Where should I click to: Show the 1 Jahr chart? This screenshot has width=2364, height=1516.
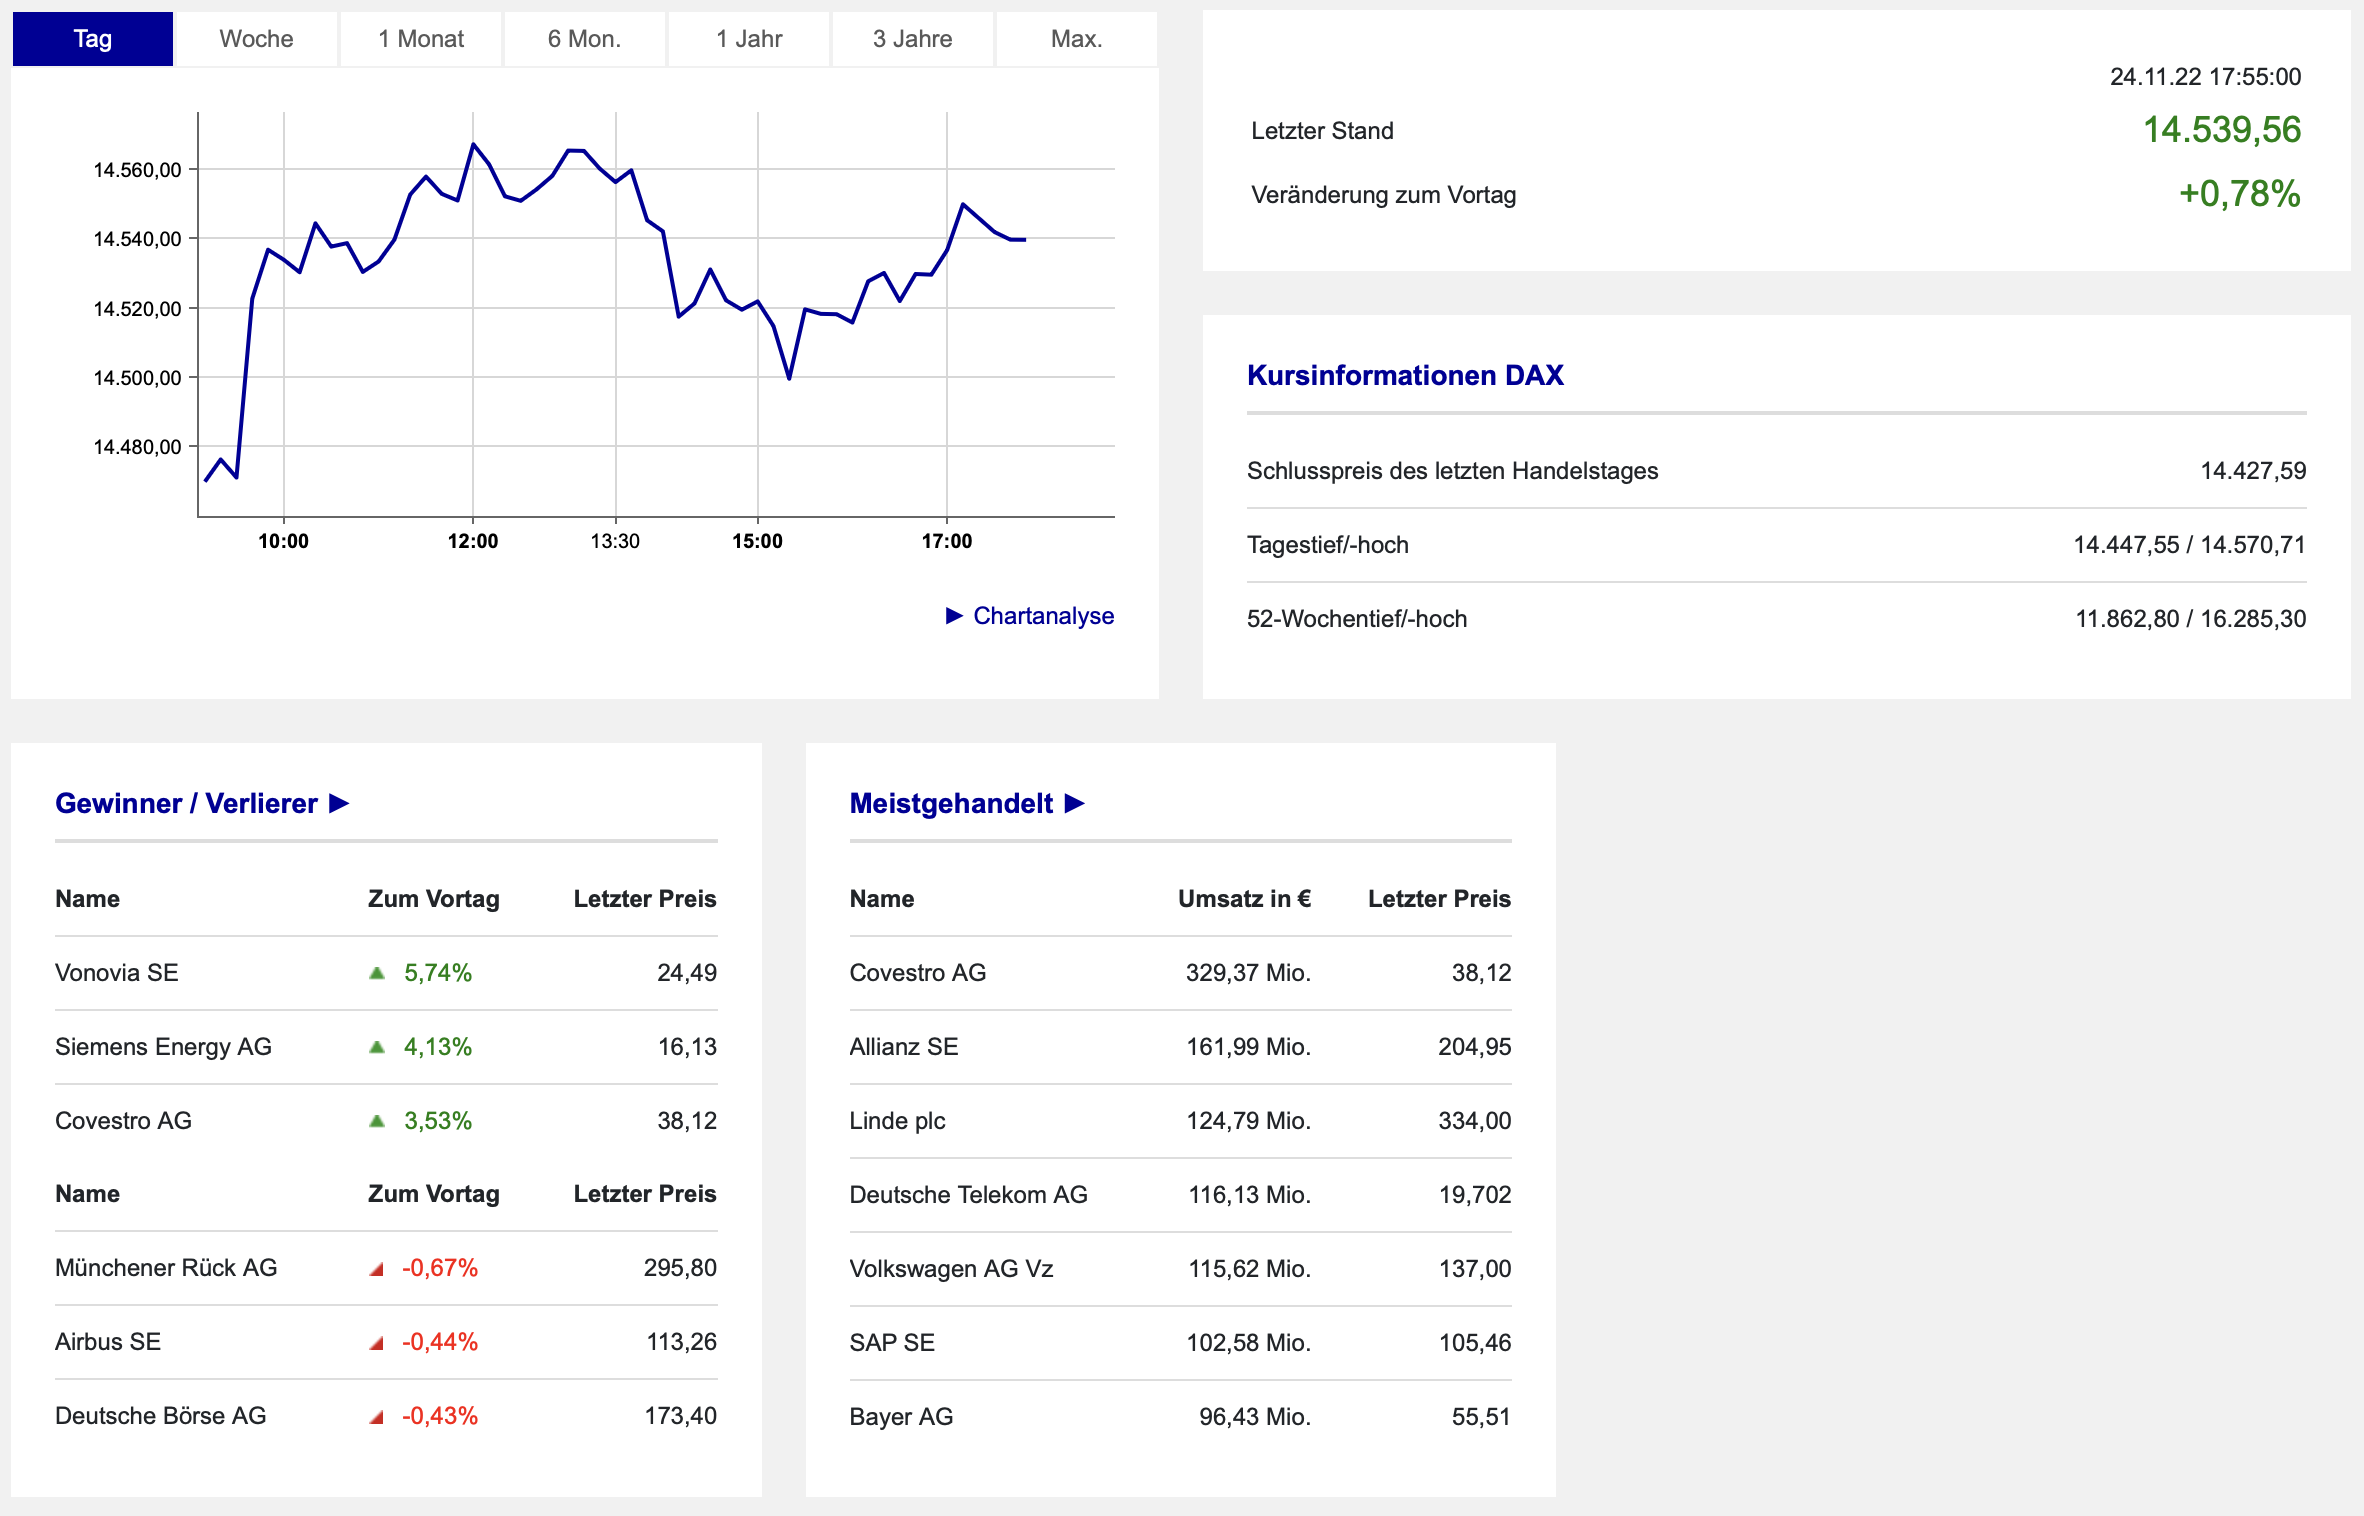tap(748, 39)
